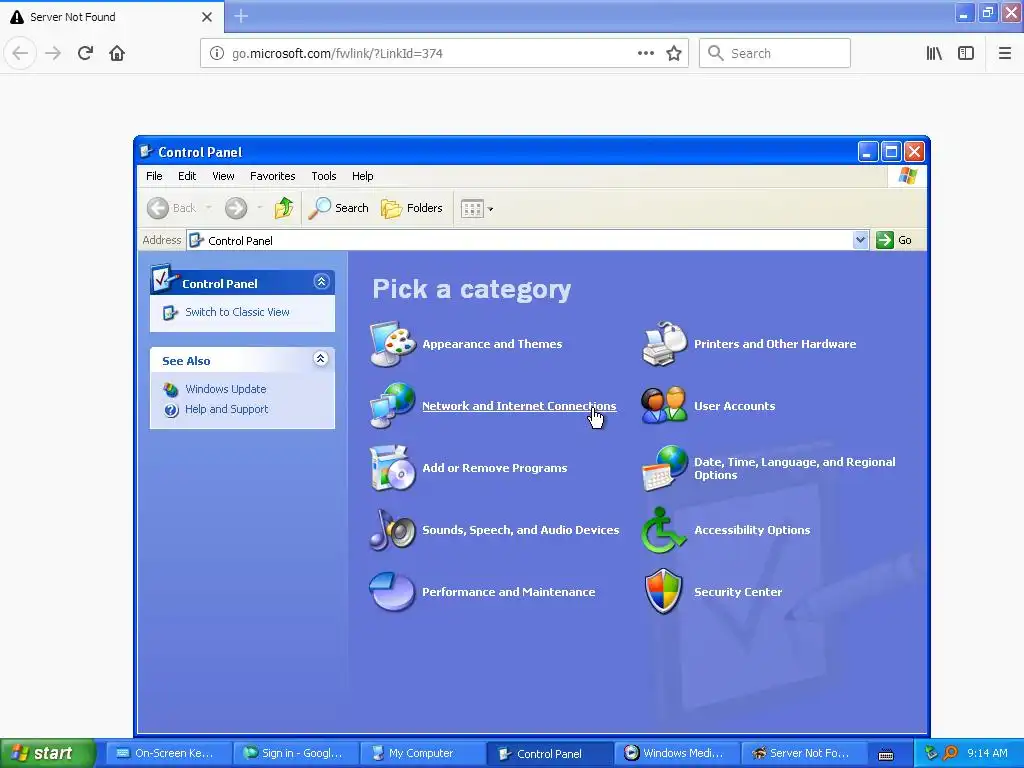Click the browser Home icon

point(117,53)
